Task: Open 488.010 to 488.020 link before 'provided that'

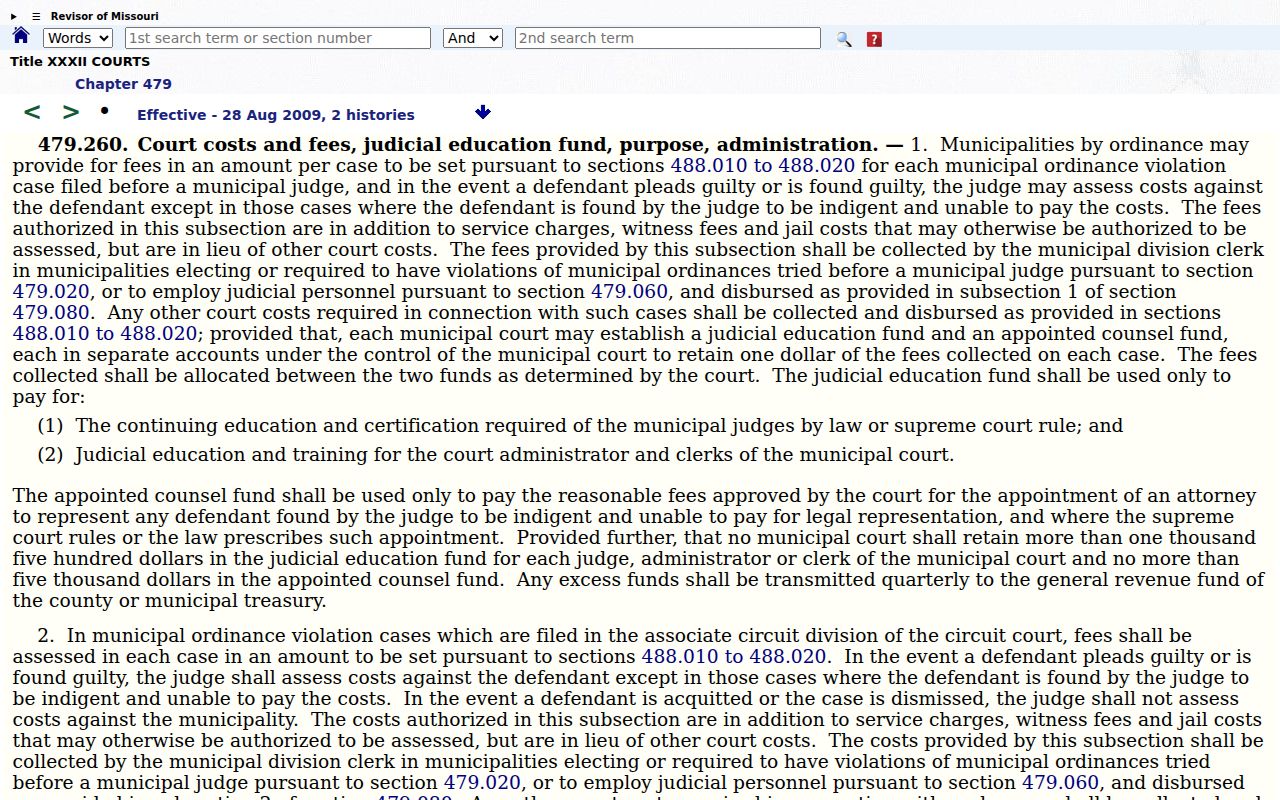Action: [x=105, y=334]
